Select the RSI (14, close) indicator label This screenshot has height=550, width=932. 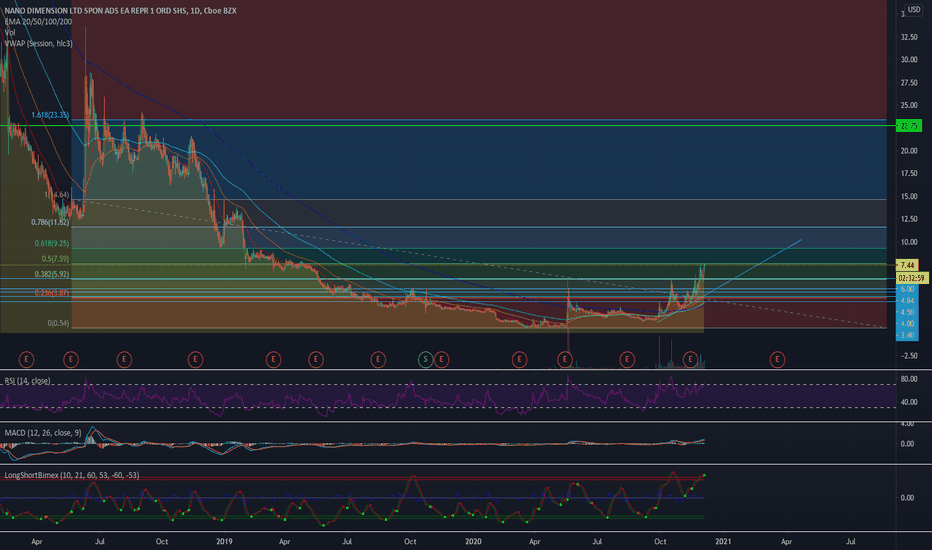tap(27, 381)
